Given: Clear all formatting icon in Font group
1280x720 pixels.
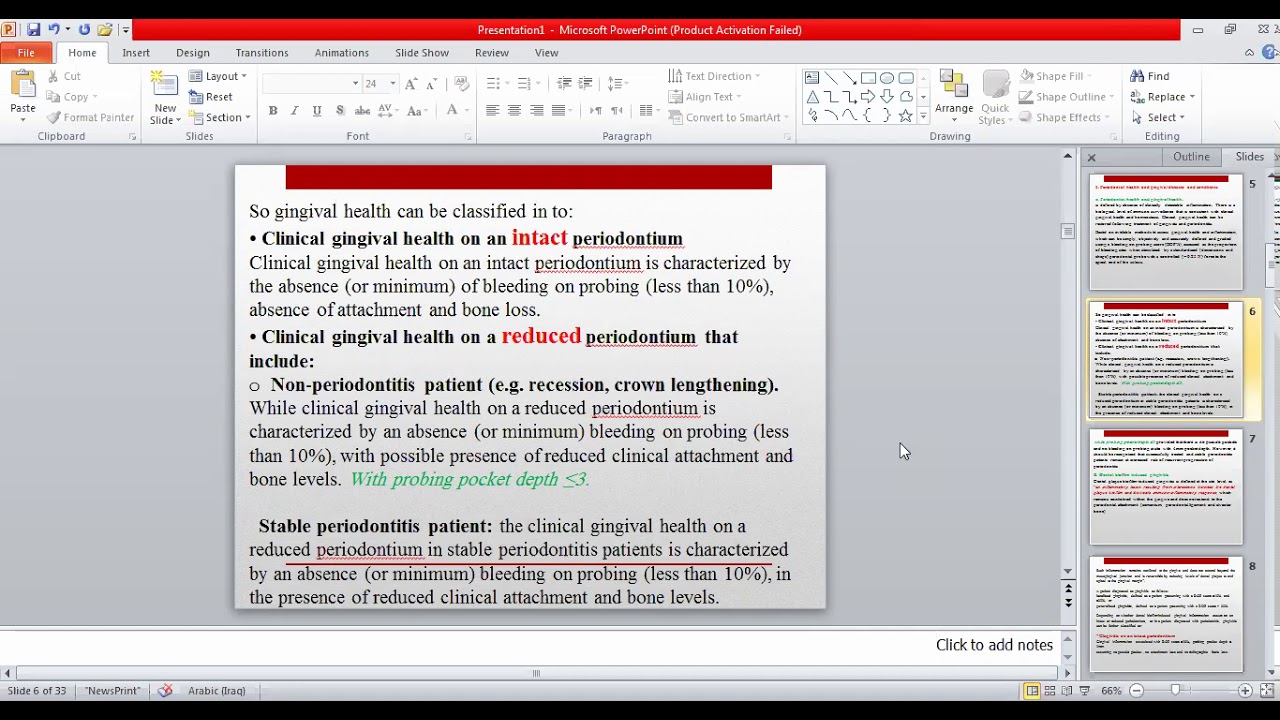Looking at the screenshot, I should (x=461, y=84).
